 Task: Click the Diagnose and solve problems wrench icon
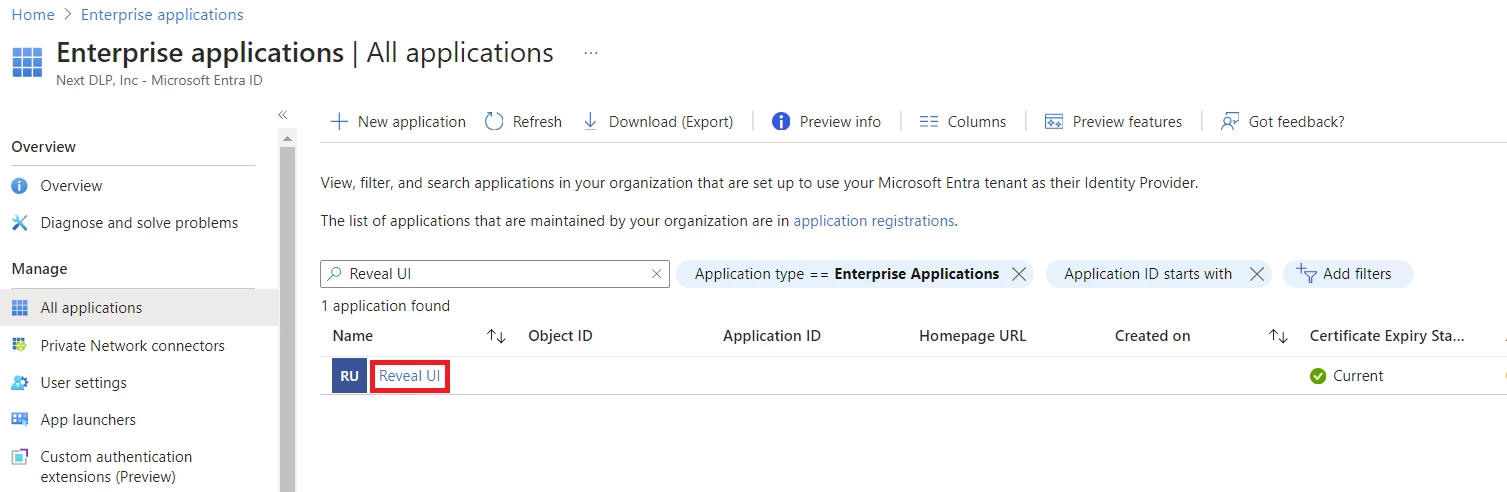click(20, 223)
